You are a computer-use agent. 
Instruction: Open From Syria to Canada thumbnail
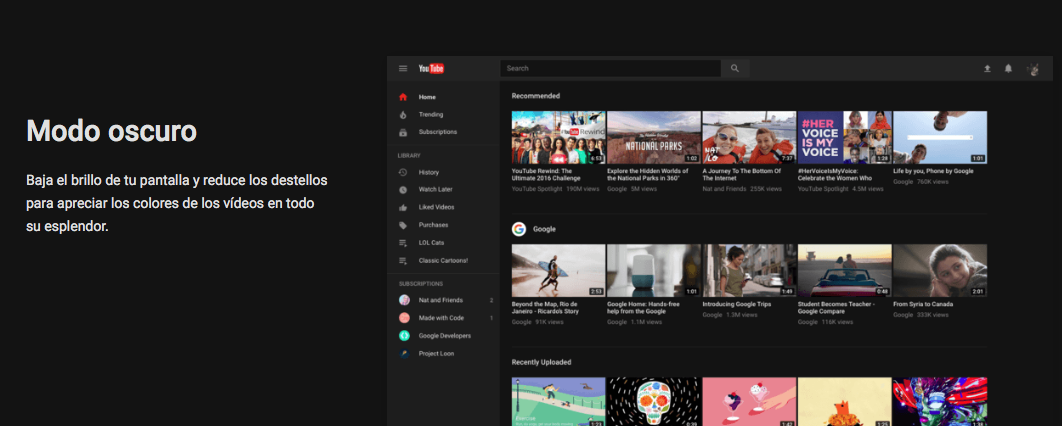click(940, 270)
